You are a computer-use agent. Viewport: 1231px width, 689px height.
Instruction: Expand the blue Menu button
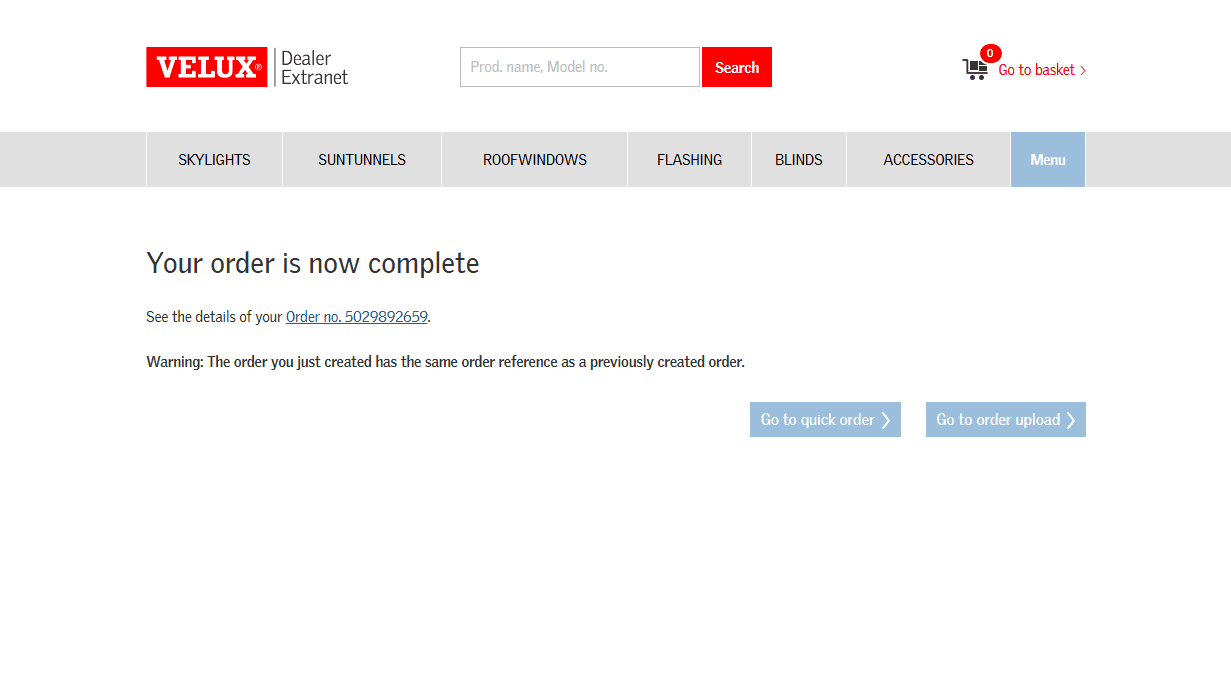[1048, 160]
